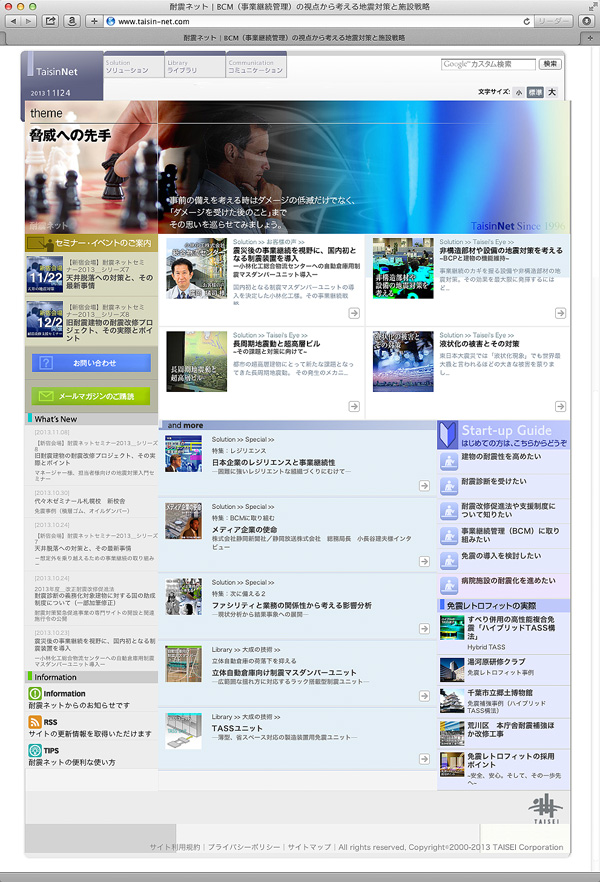Open 日本企業のレジリエンスと事業継続 article link
The height and width of the screenshot is (882, 600).
[273, 462]
